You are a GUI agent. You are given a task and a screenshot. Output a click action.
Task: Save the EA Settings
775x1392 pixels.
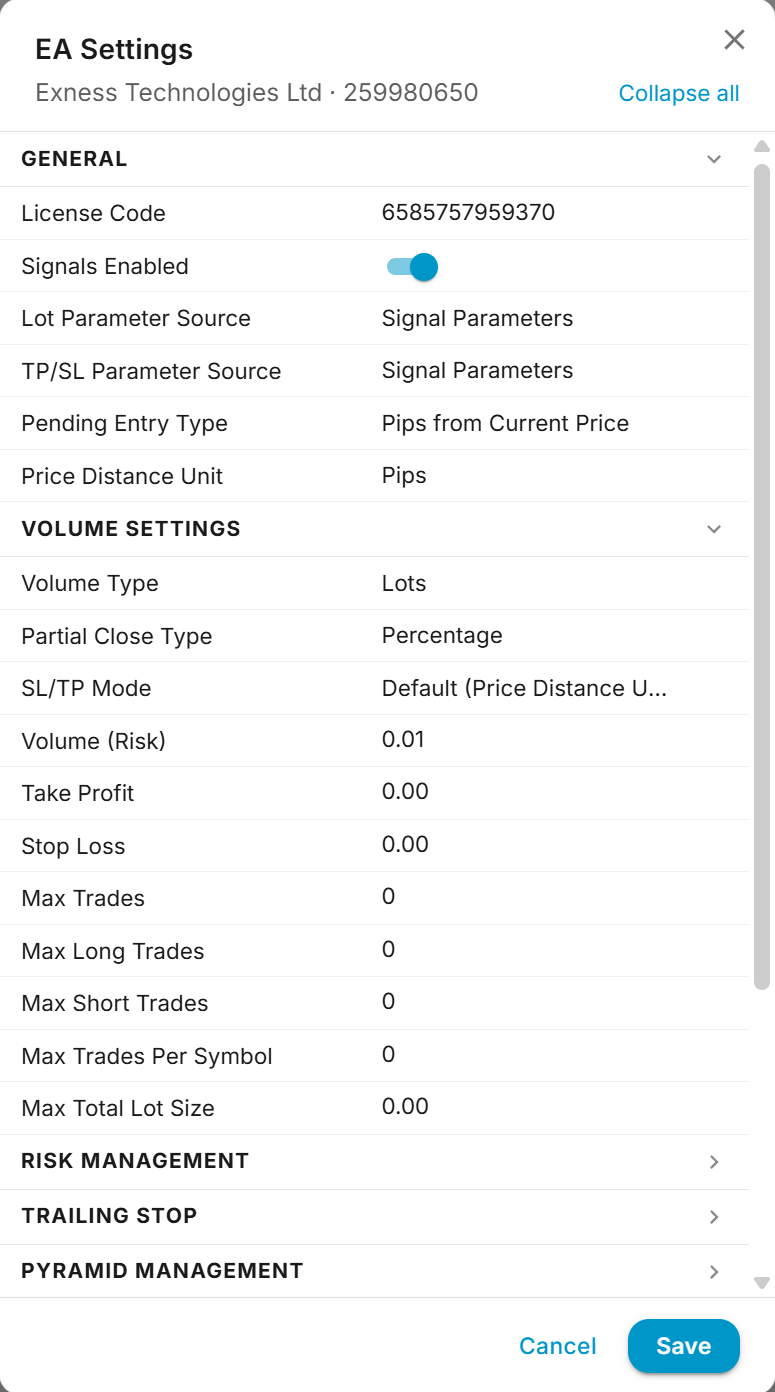click(684, 1346)
